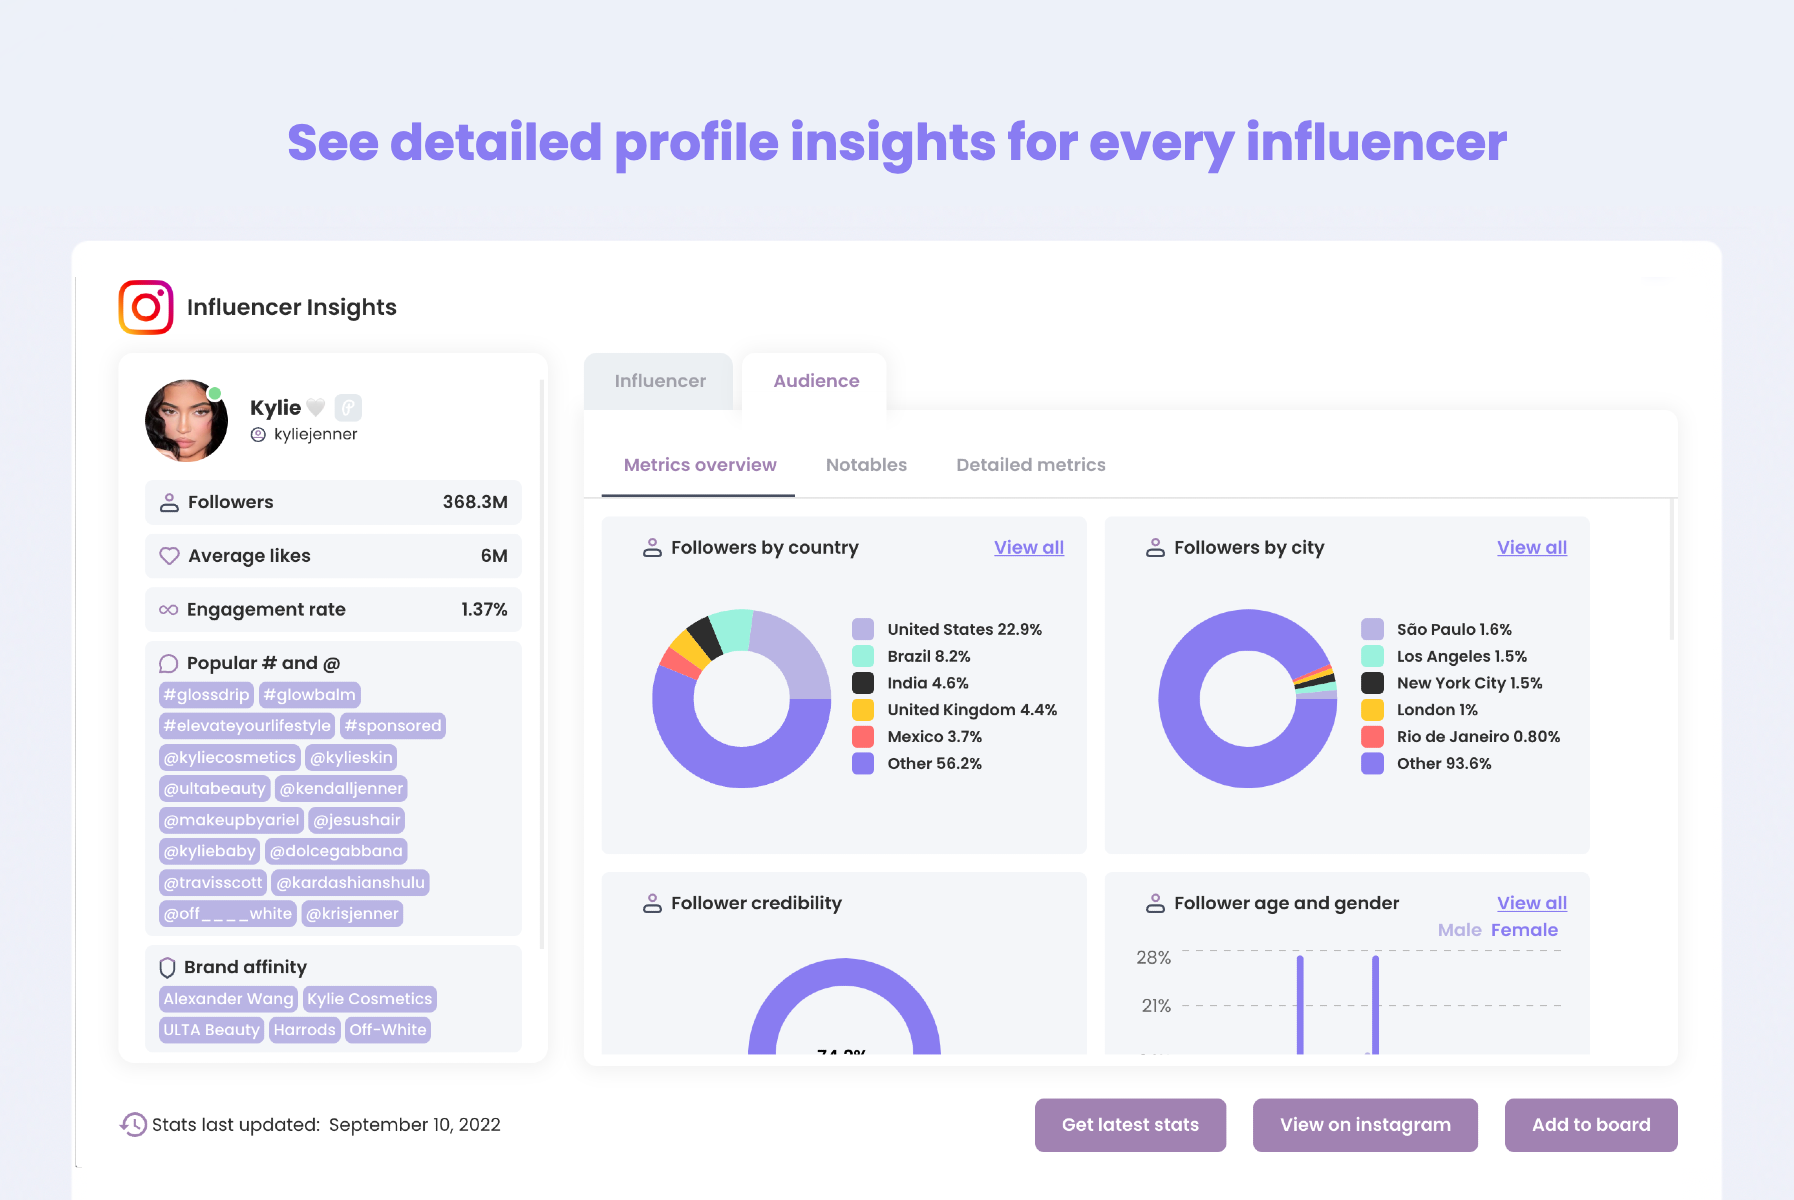This screenshot has width=1794, height=1200.
Task: Click the #elevateyourlifestyle hashtag tag
Action: click(x=247, y=726)
